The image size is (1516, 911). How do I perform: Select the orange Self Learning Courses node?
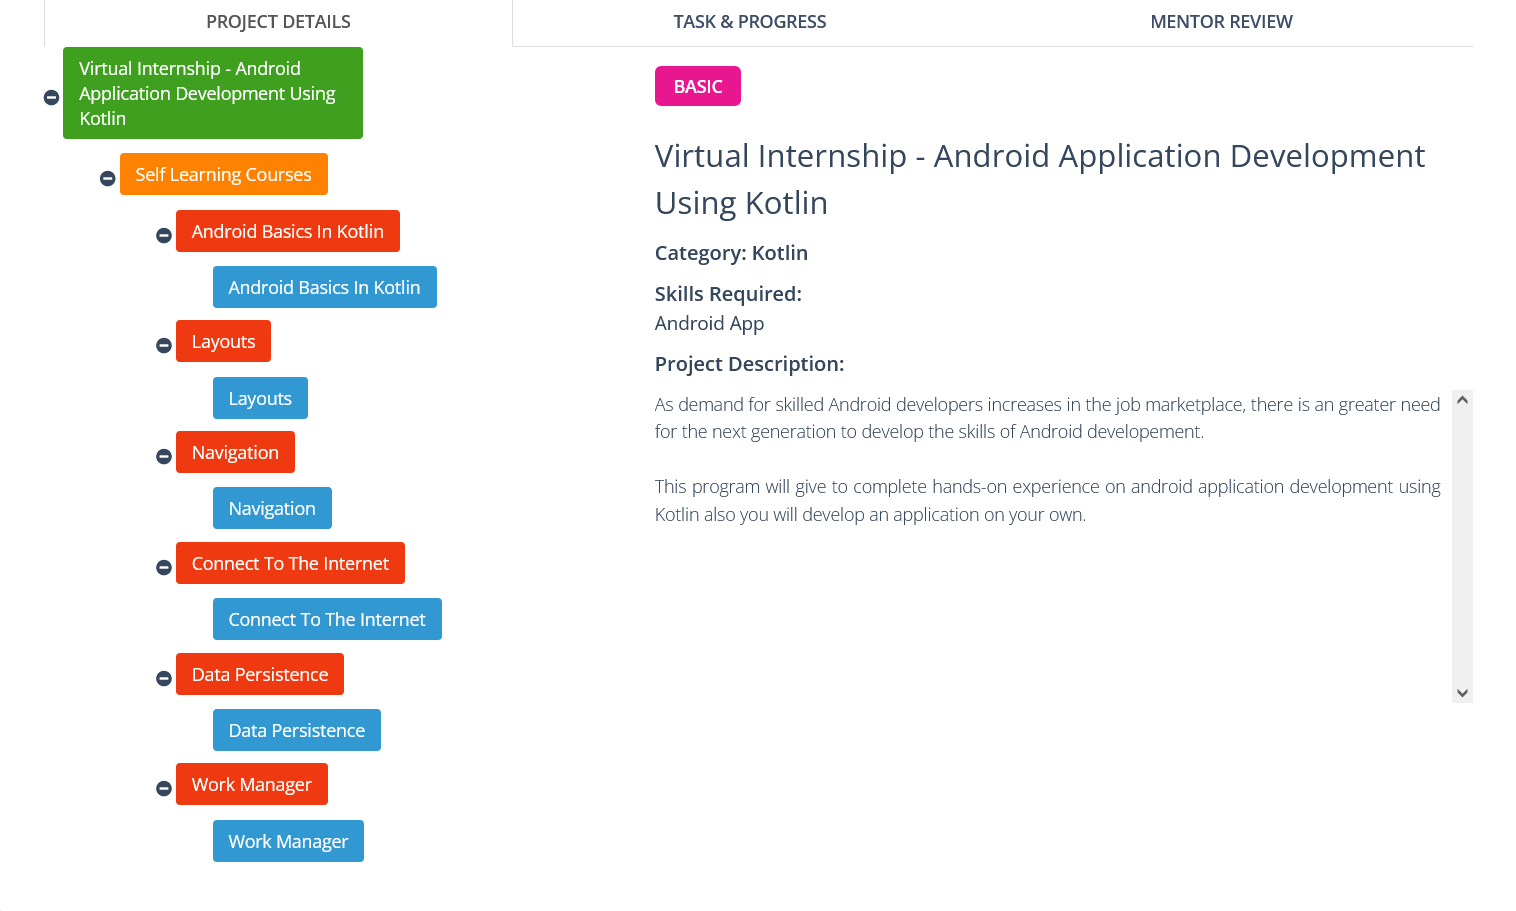tap(223, 174)
